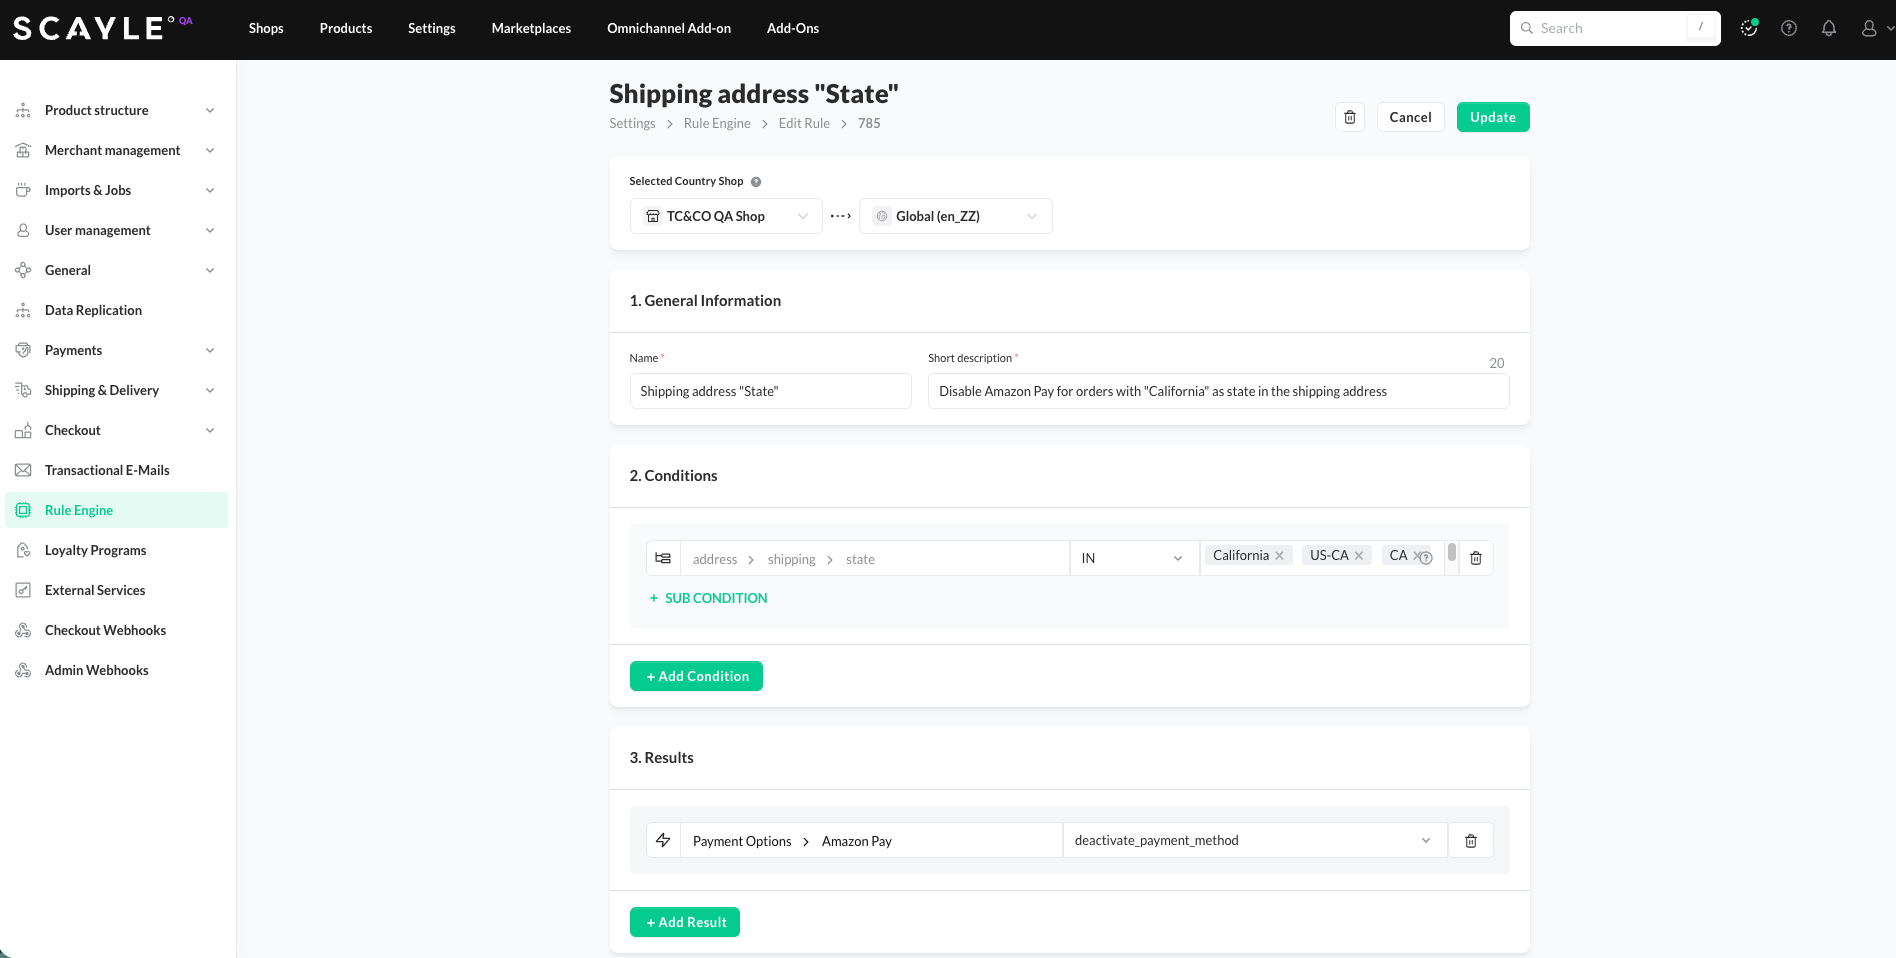Remove the CA tag

1416,556
